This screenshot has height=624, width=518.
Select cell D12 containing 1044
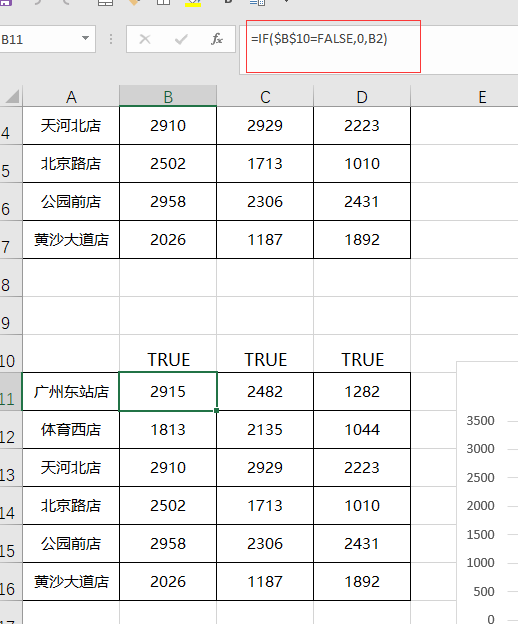[x=362, y=430]
